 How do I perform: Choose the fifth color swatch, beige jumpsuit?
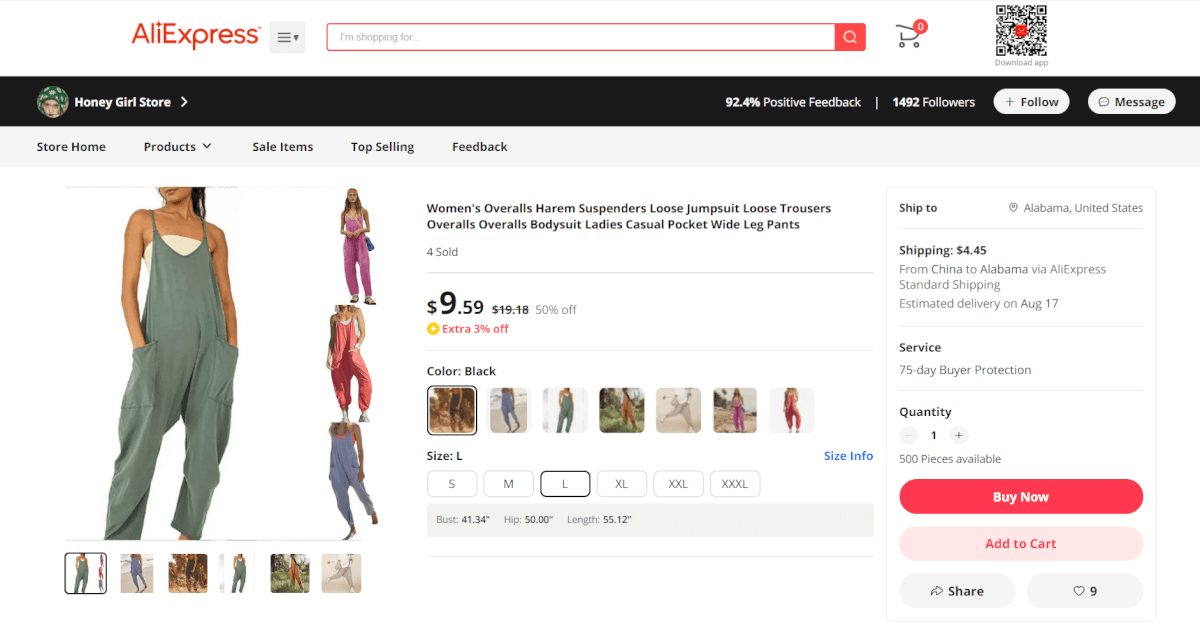pos(678,410)
